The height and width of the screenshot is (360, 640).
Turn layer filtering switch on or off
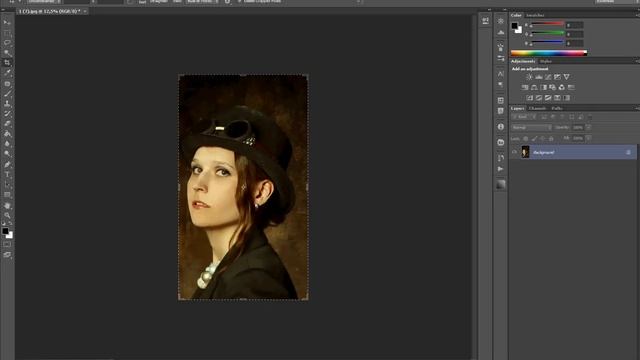(589, 117)
